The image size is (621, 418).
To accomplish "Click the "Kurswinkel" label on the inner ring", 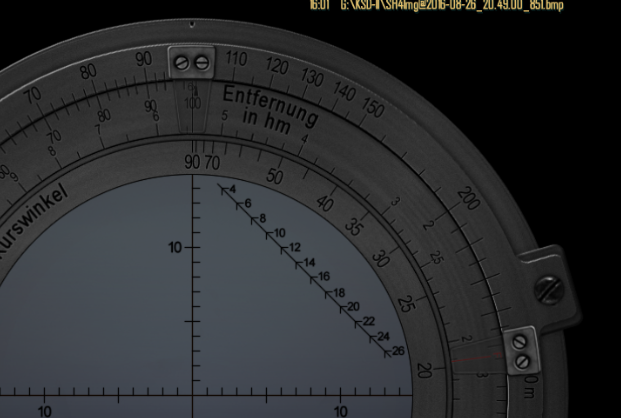I will [x=32, y=220].
